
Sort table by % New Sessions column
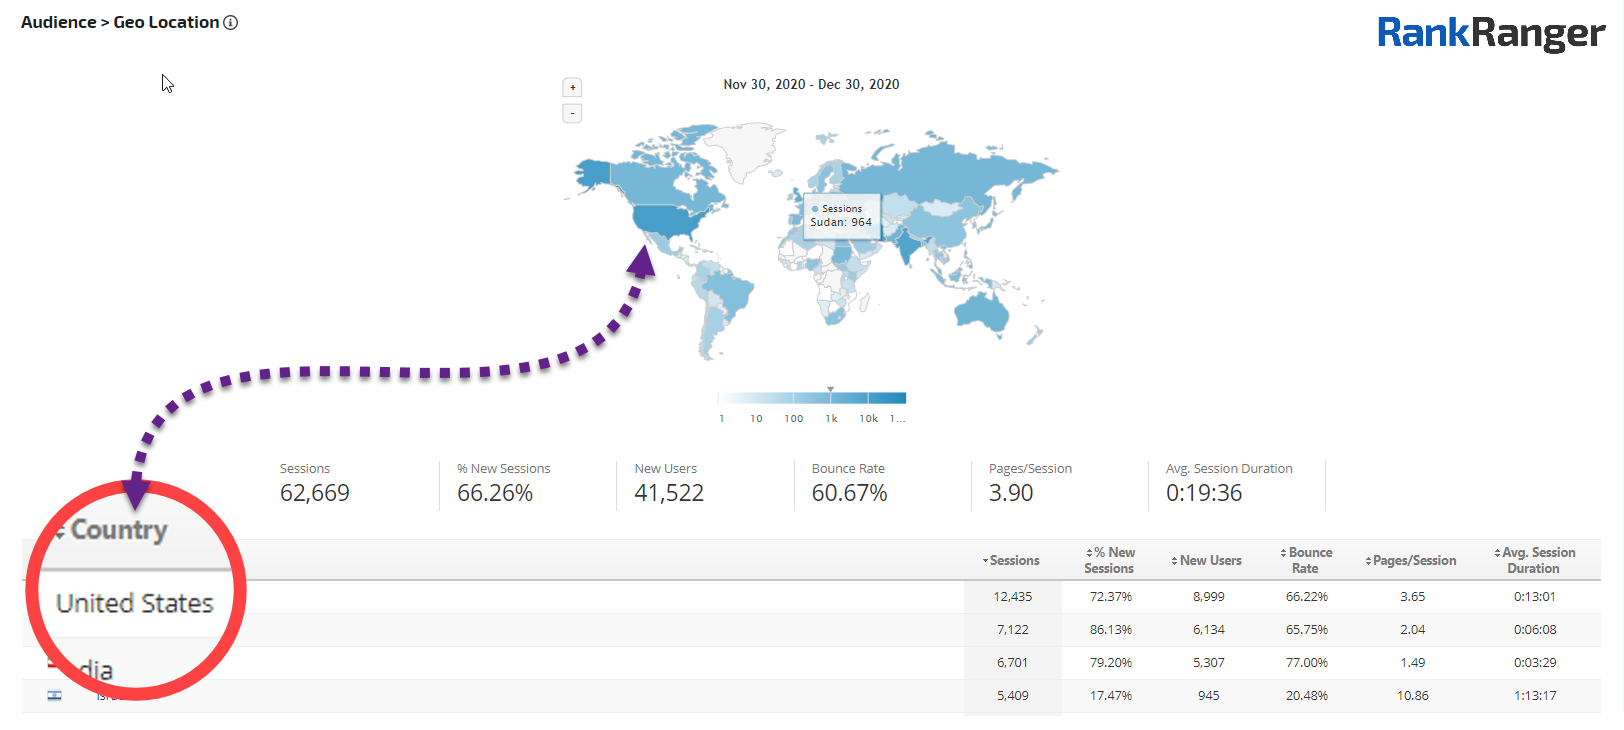[x=1110, y=560]
